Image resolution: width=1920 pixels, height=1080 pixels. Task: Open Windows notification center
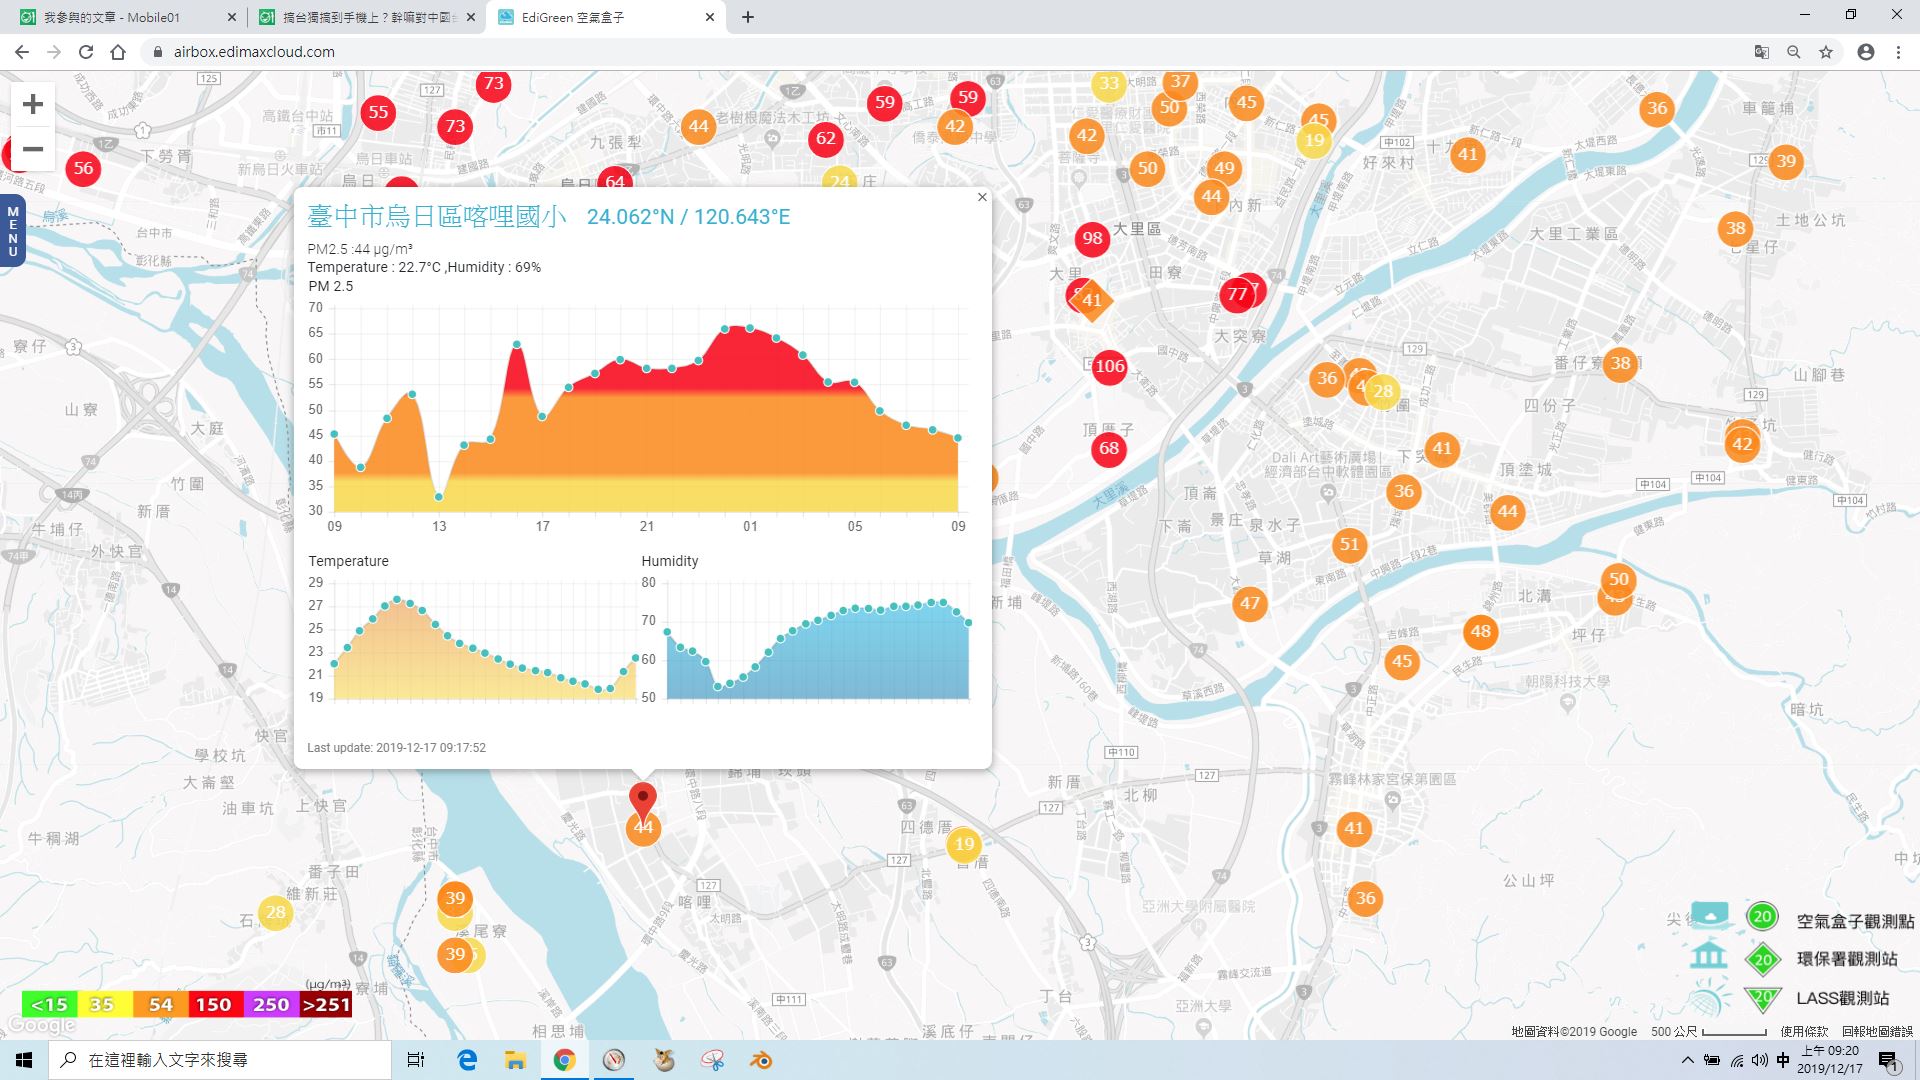(x=1888, y=1061)
